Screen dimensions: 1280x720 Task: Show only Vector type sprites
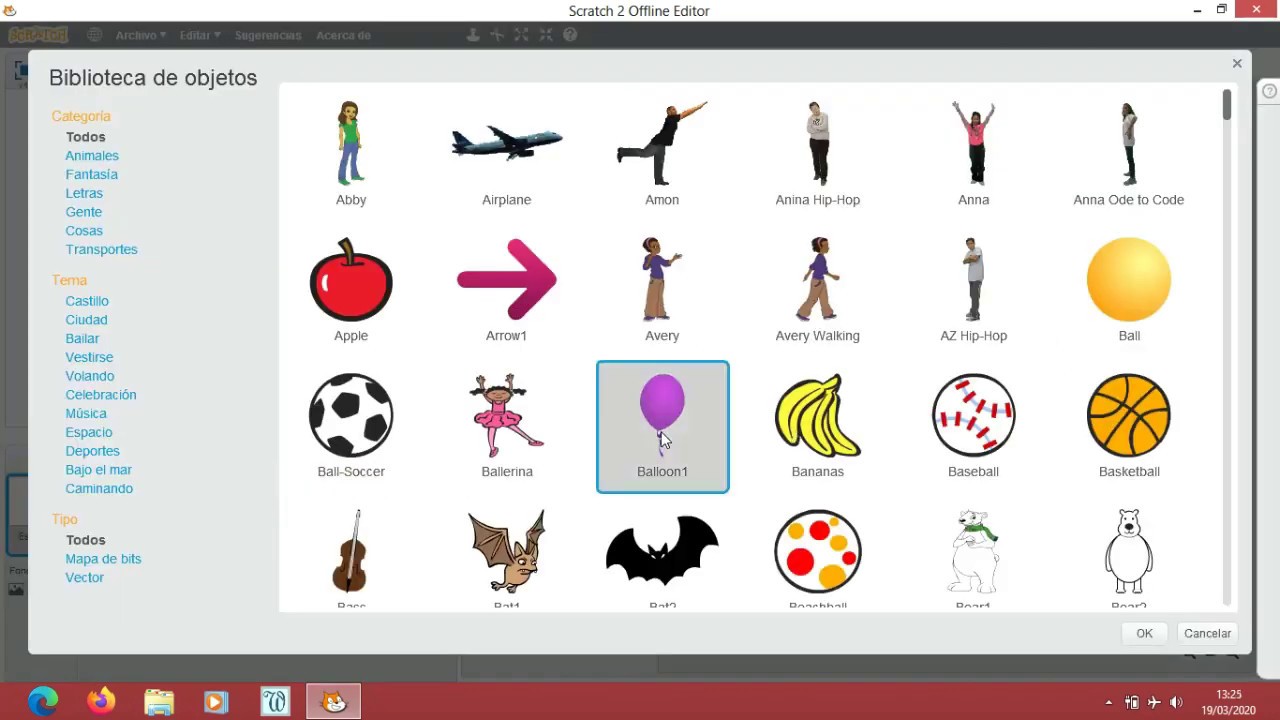pyautogui.click(x=85, y=578)
